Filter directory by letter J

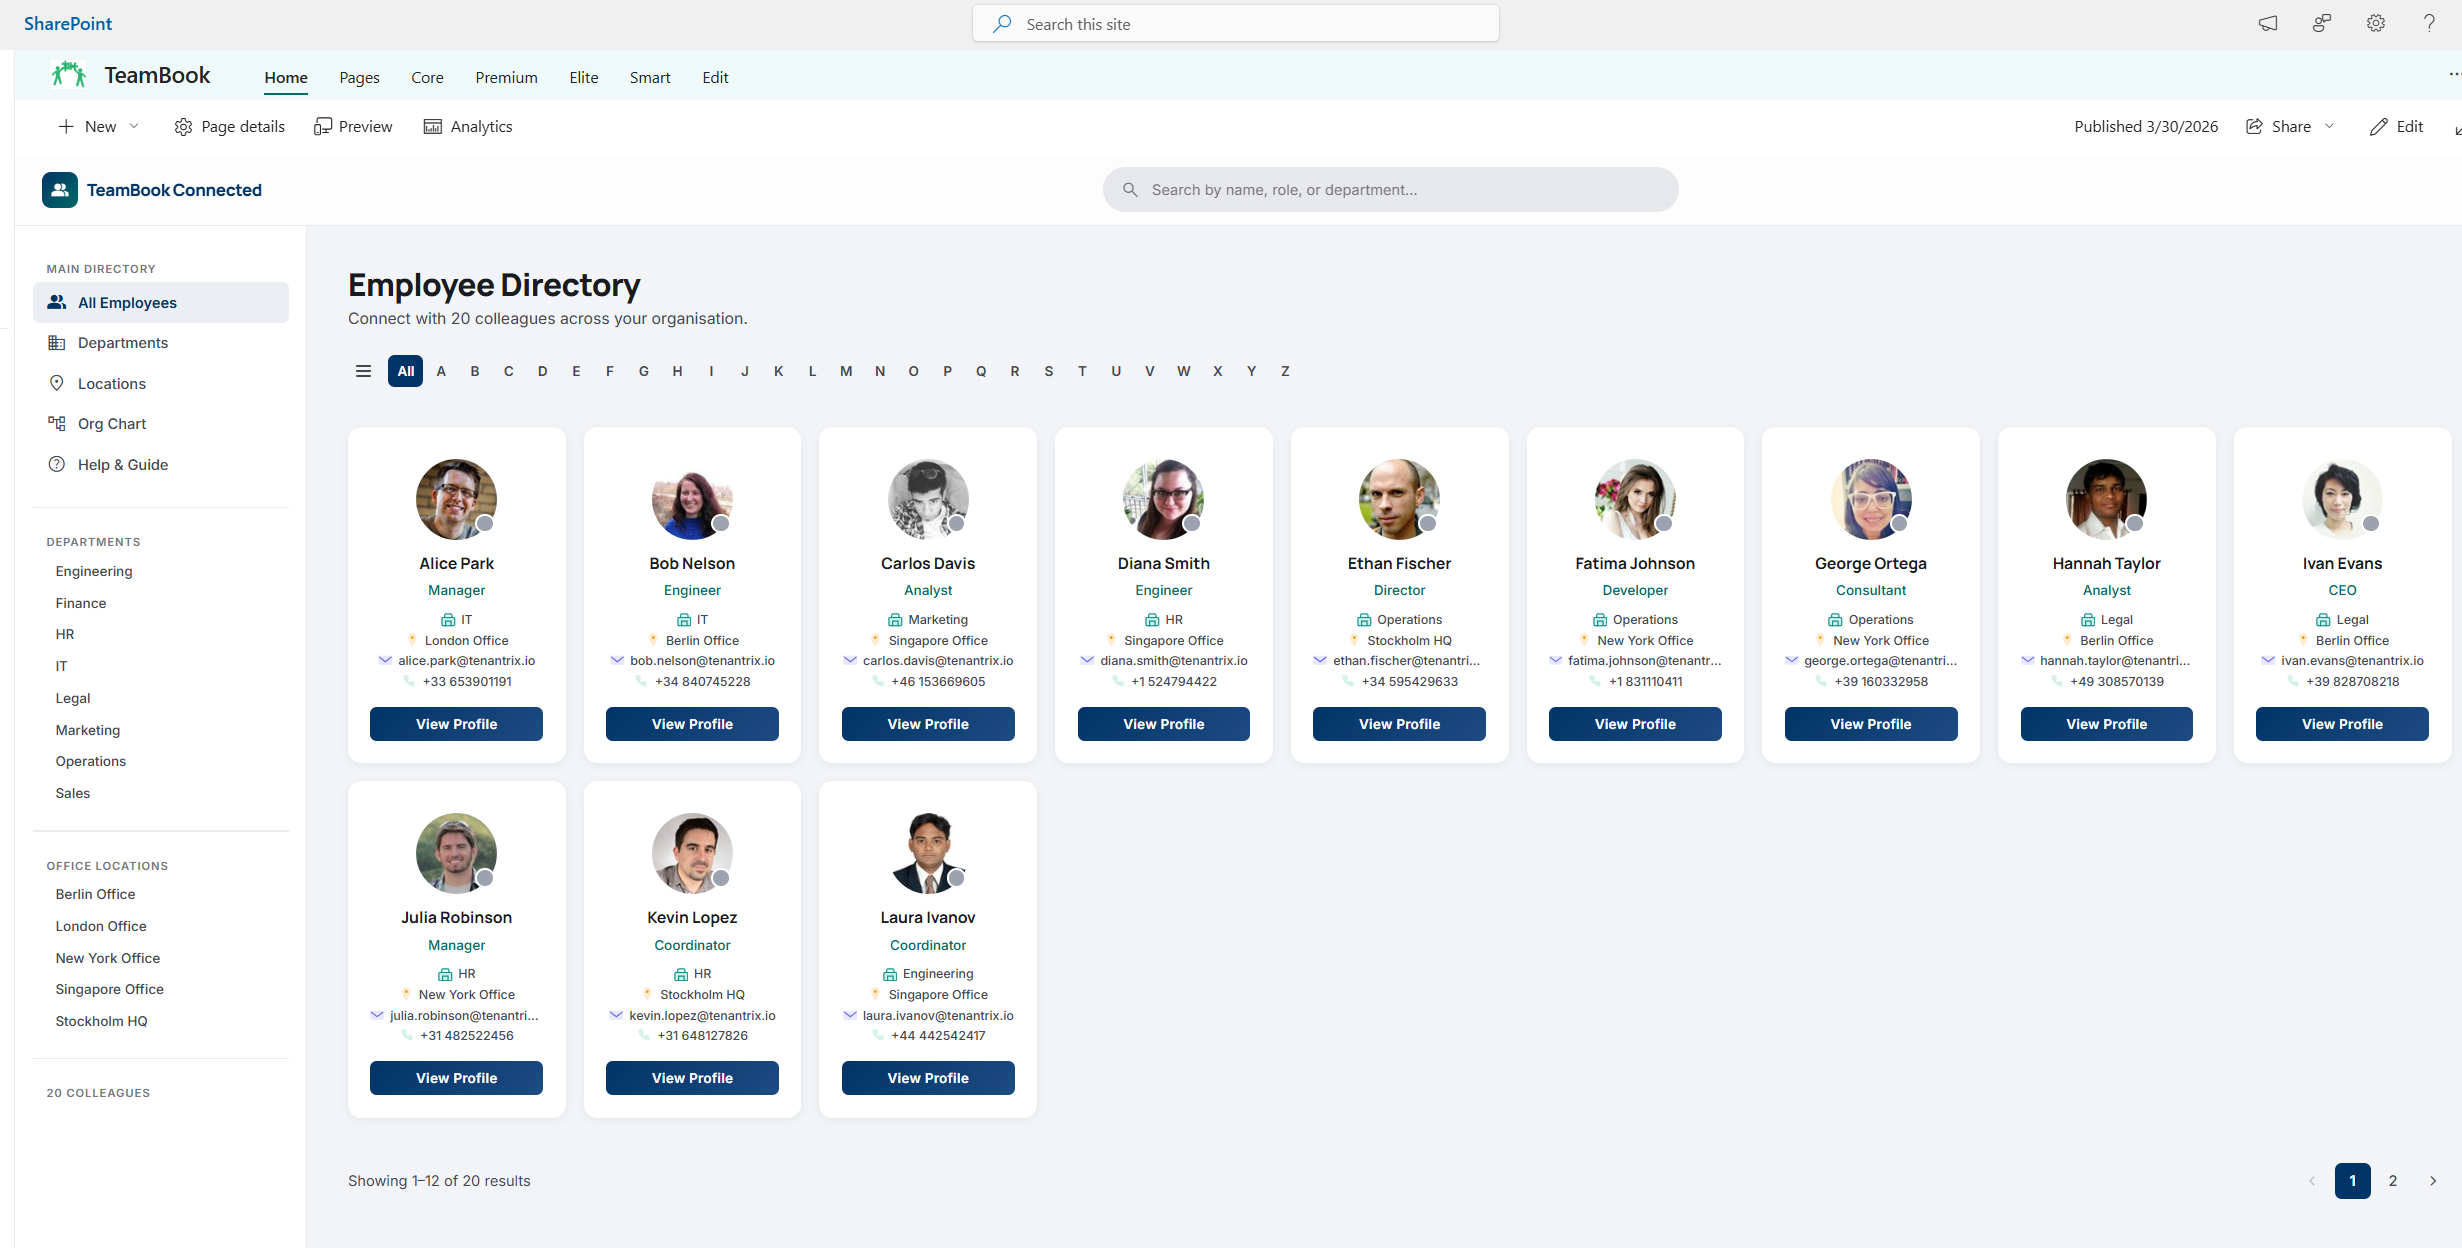click(745, 371)
